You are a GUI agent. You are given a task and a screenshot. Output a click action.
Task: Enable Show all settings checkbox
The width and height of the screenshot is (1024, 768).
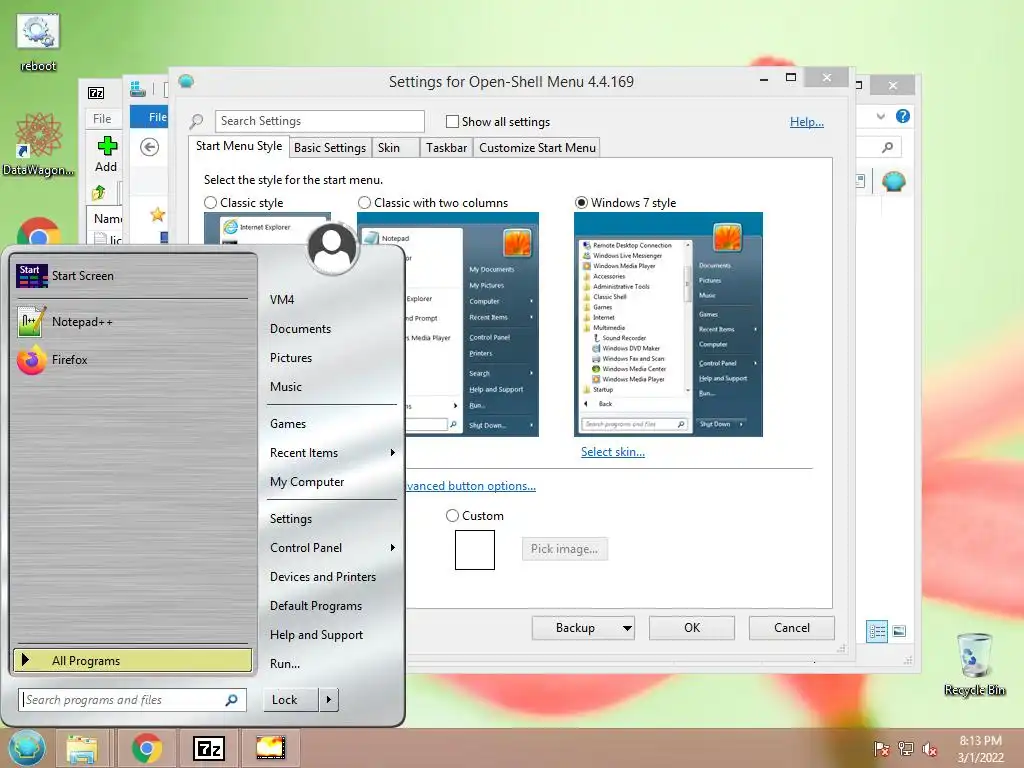click(452, 121)
